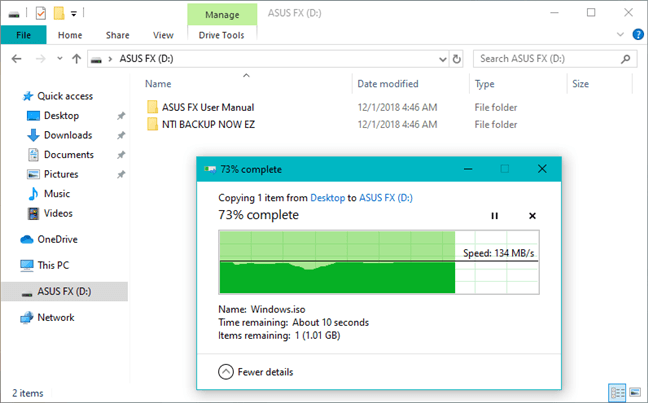This screenshot has height=403, width=648.
Task: Close the 73% complete copy dialog
Action: click(x=542, y=169)
